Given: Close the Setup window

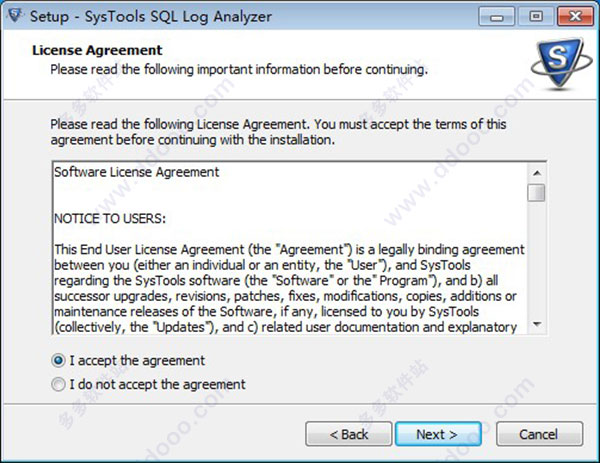Looking at the screenshot, I should click(x=575, y=17).
